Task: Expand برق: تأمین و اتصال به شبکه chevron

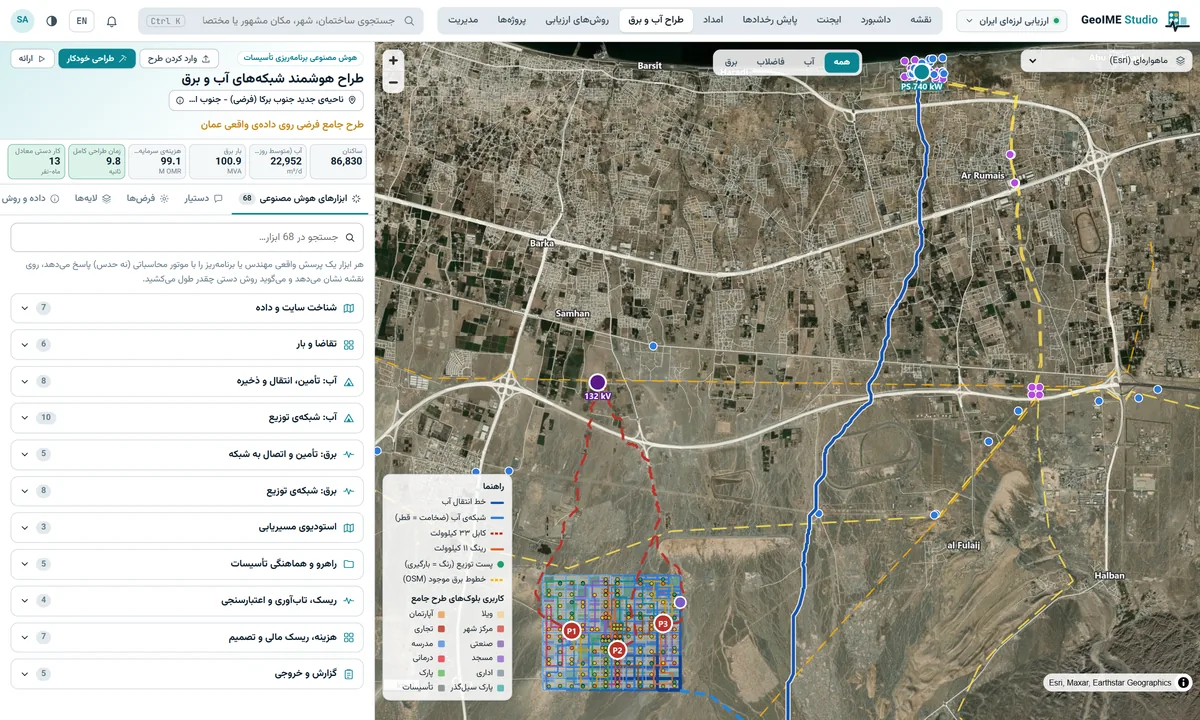Action: [x=25, y=454]
